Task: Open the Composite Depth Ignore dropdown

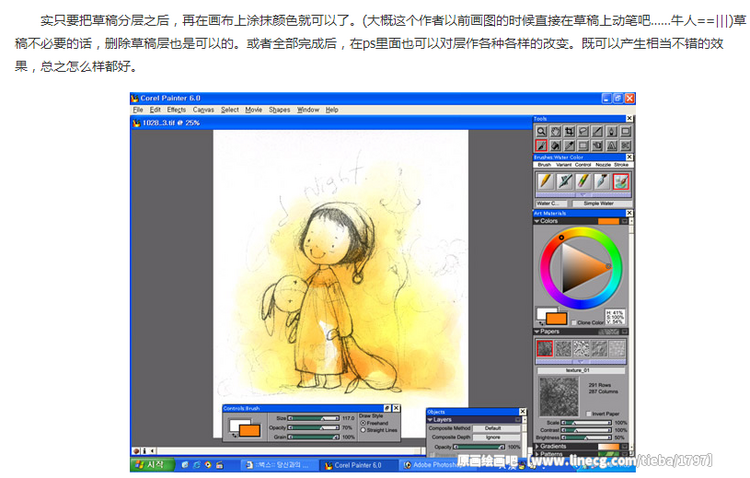Action: (x=496, y=437)
